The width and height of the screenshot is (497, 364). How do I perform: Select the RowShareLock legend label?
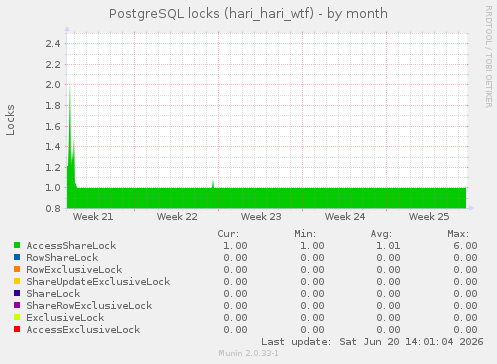pos(62,258)
